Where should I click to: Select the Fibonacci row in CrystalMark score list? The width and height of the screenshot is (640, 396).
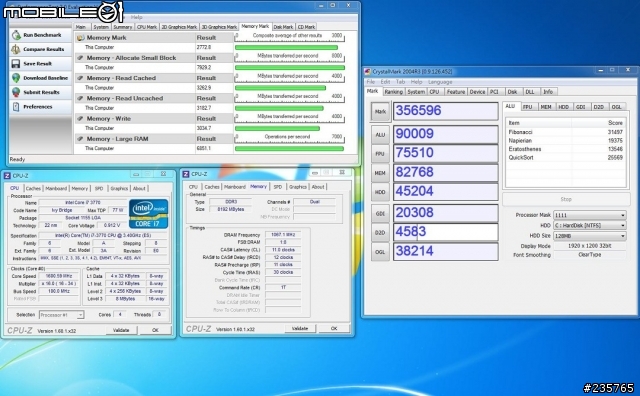click(x=565, y=132)
